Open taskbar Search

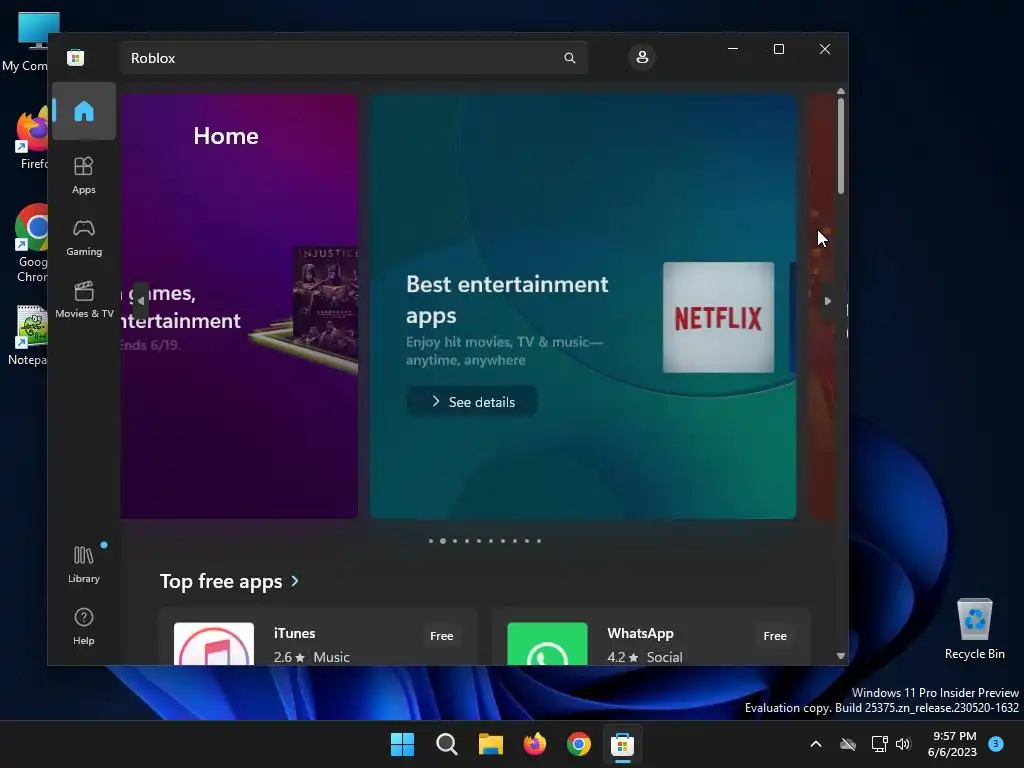pyautogui.click(x=447, y=744)
